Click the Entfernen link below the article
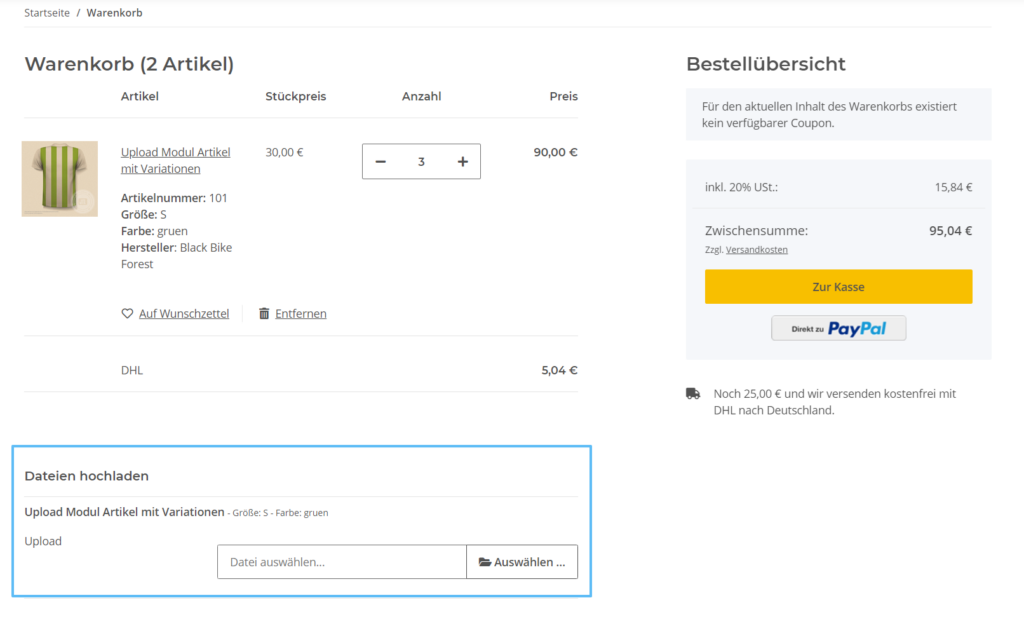 click(x=300, y=313)
